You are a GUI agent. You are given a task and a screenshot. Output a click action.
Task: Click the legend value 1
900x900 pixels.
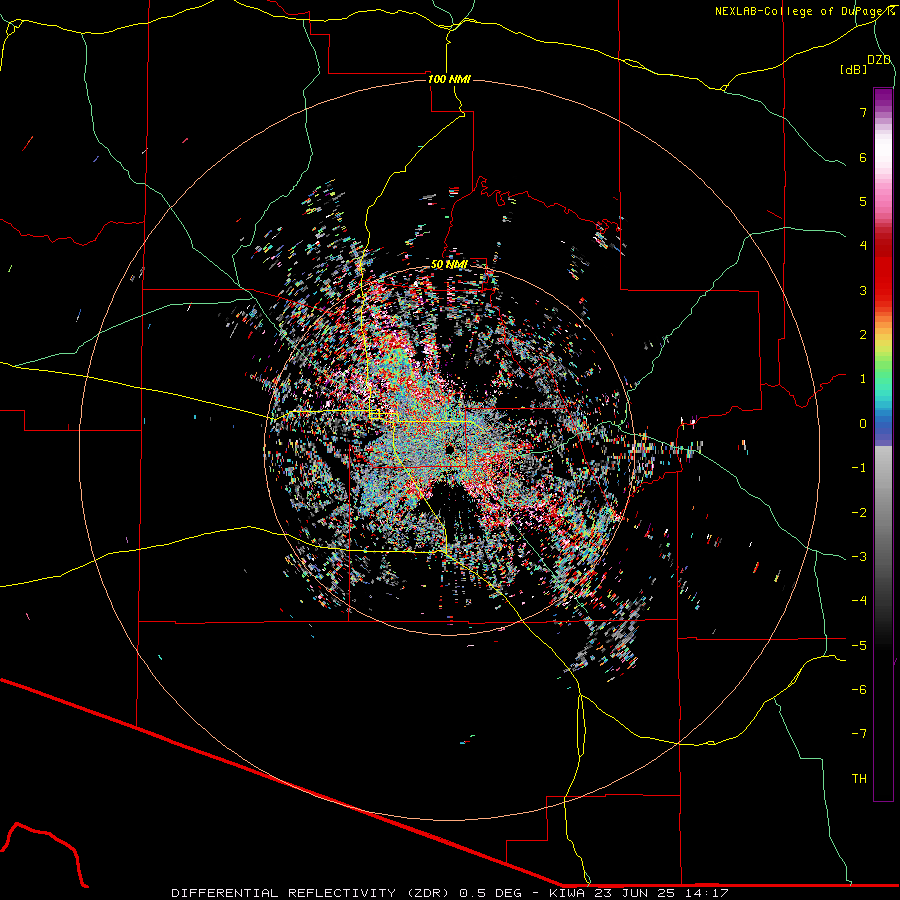pyautogui.click(x=863, y=379)
